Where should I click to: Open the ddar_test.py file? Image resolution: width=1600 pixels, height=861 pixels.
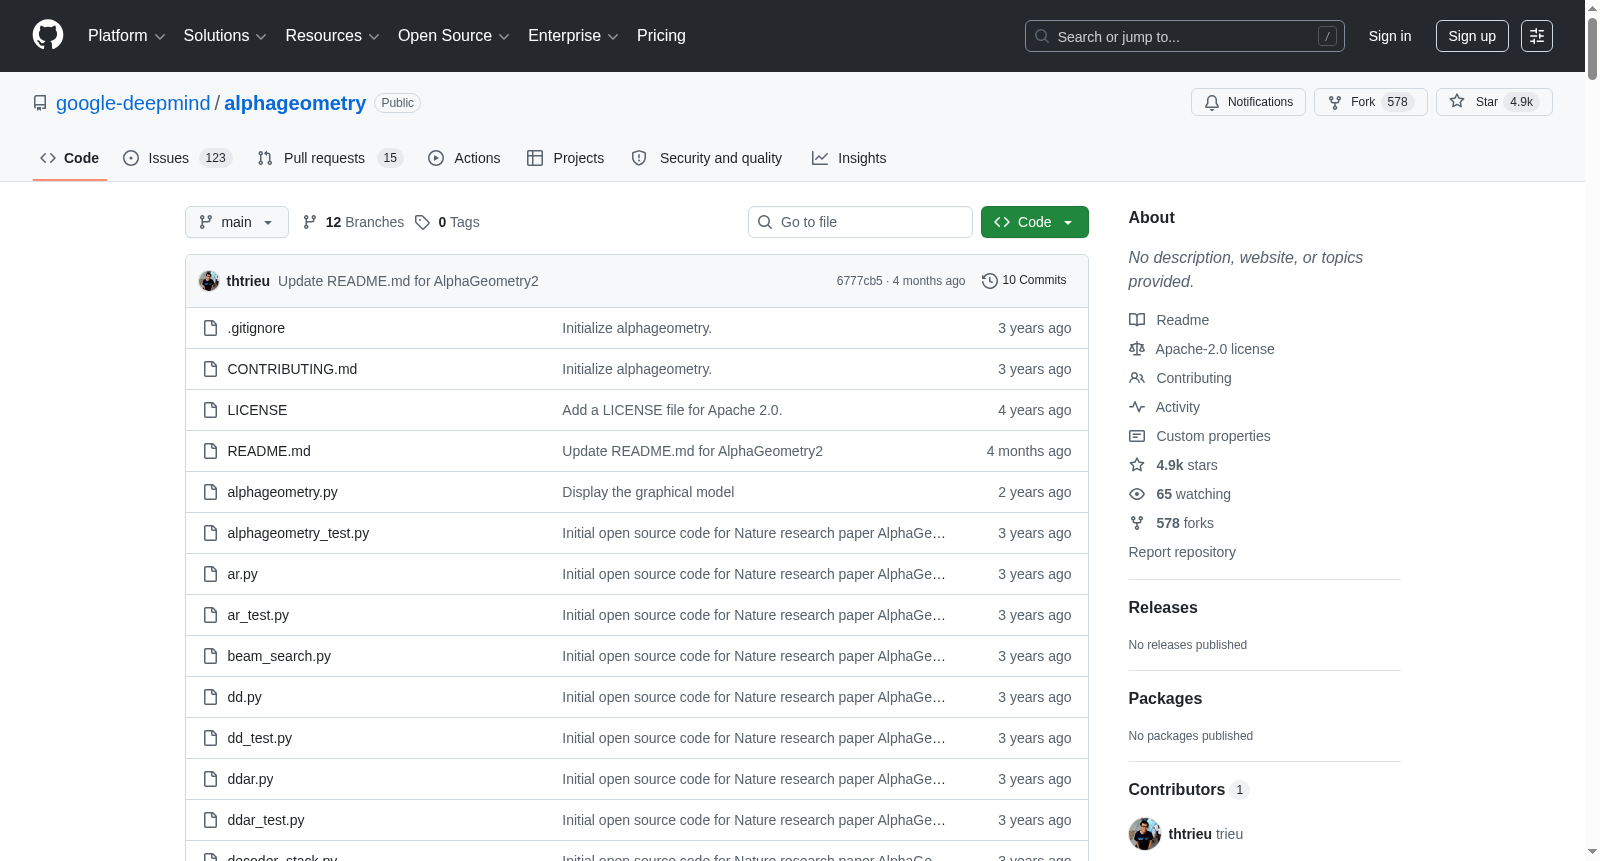point(266,820)
